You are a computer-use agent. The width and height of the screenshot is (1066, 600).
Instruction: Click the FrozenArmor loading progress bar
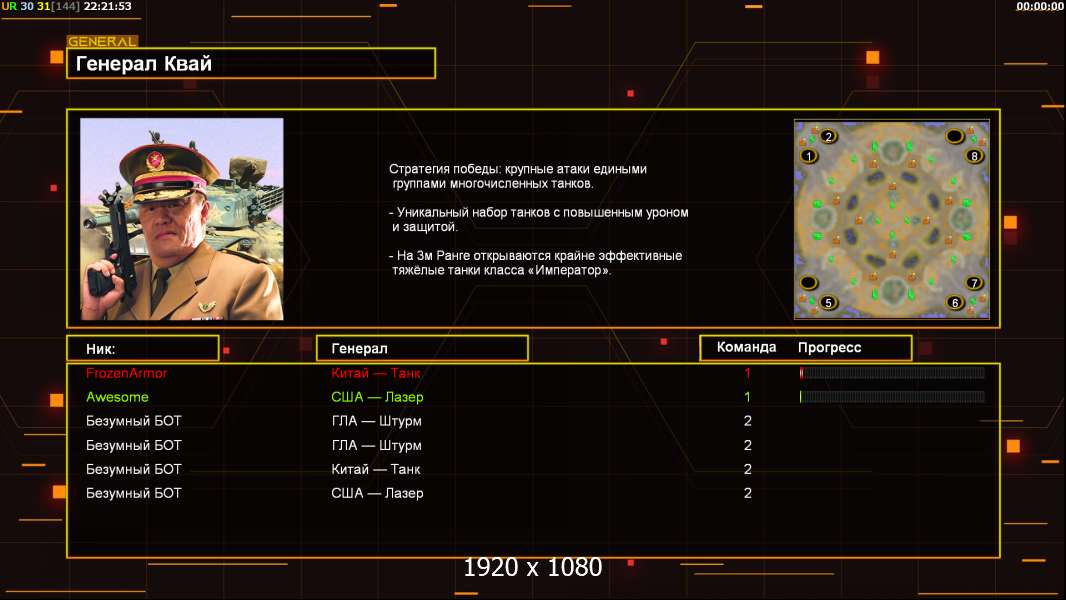click(x=892, y=372)
